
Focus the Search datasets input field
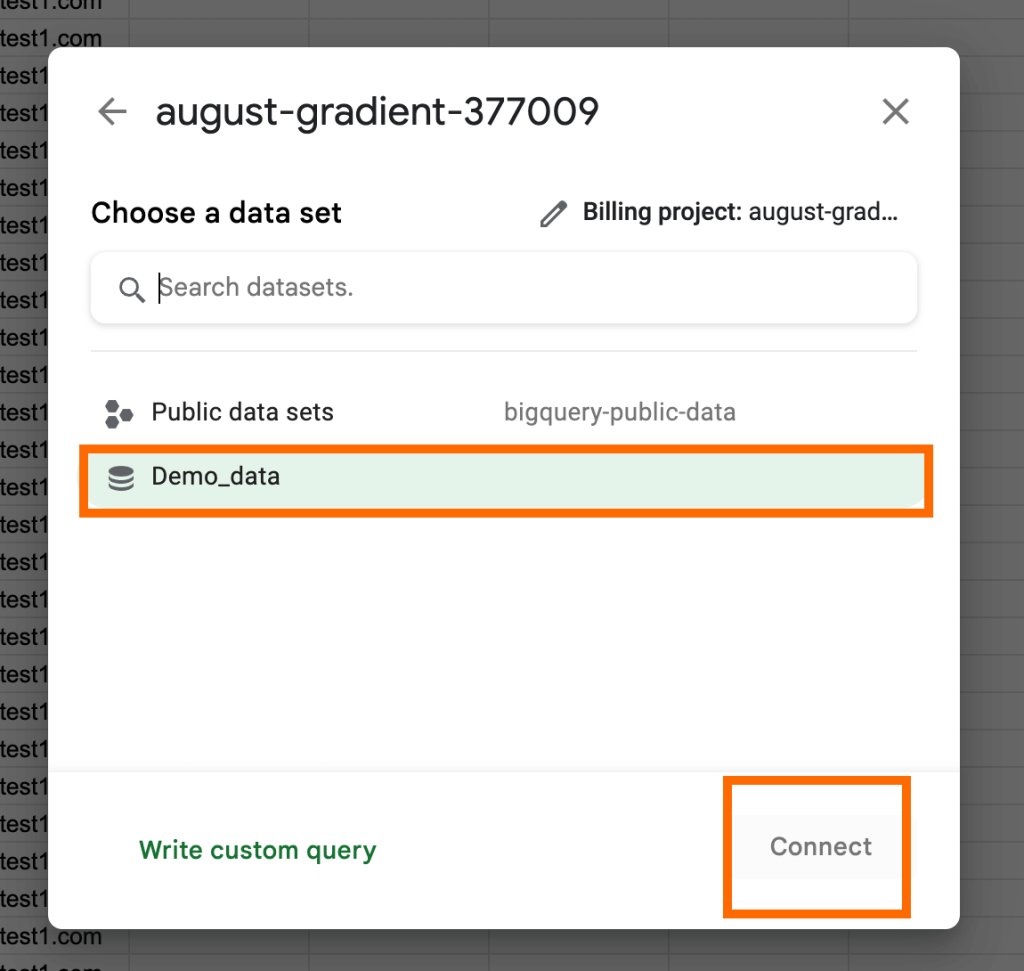click(504, 288)
